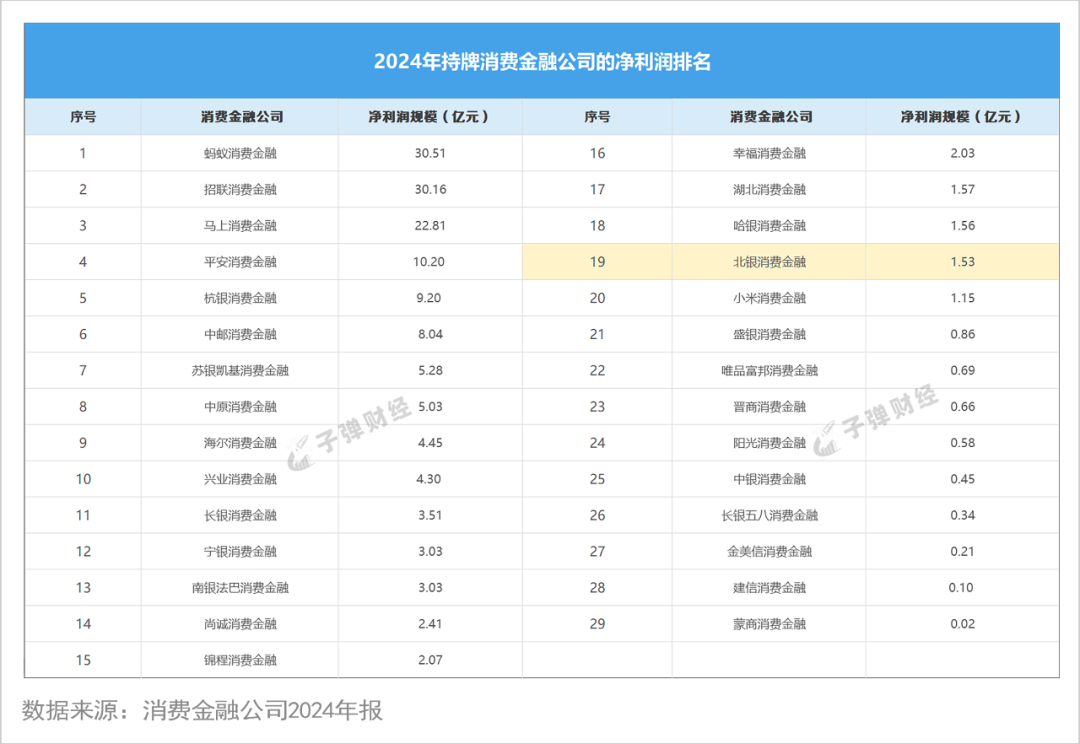This screenshot has width=1080, height=744.
Task: Click the 中邮消费金融 entry
Action: tap(240, 334)
